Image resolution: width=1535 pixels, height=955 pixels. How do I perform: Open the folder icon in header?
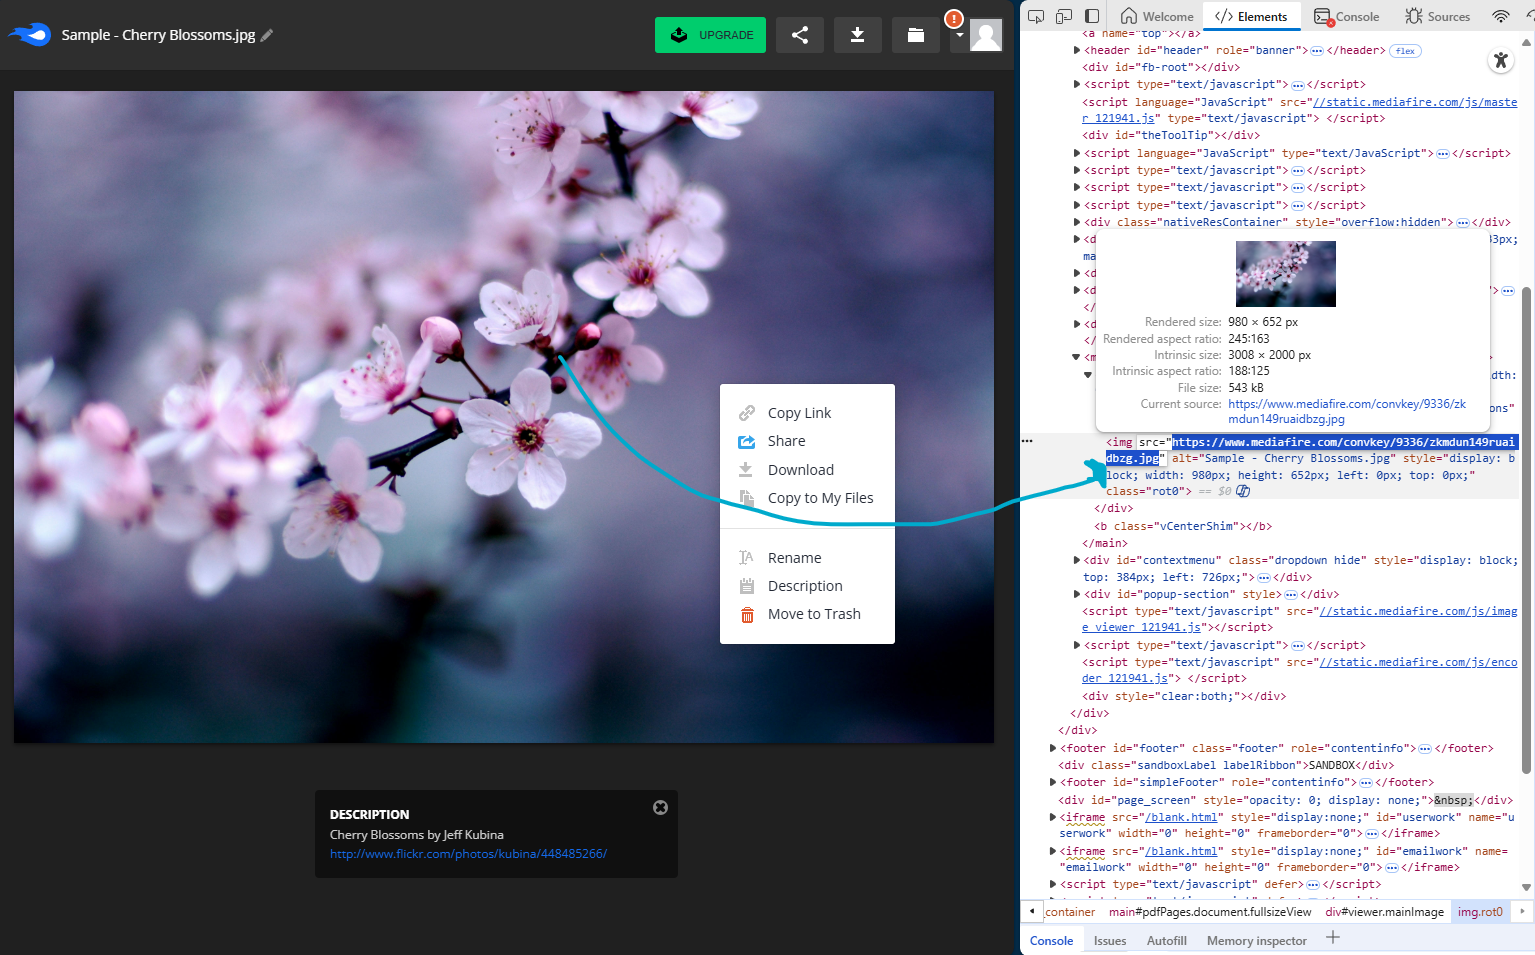point(915,35)
